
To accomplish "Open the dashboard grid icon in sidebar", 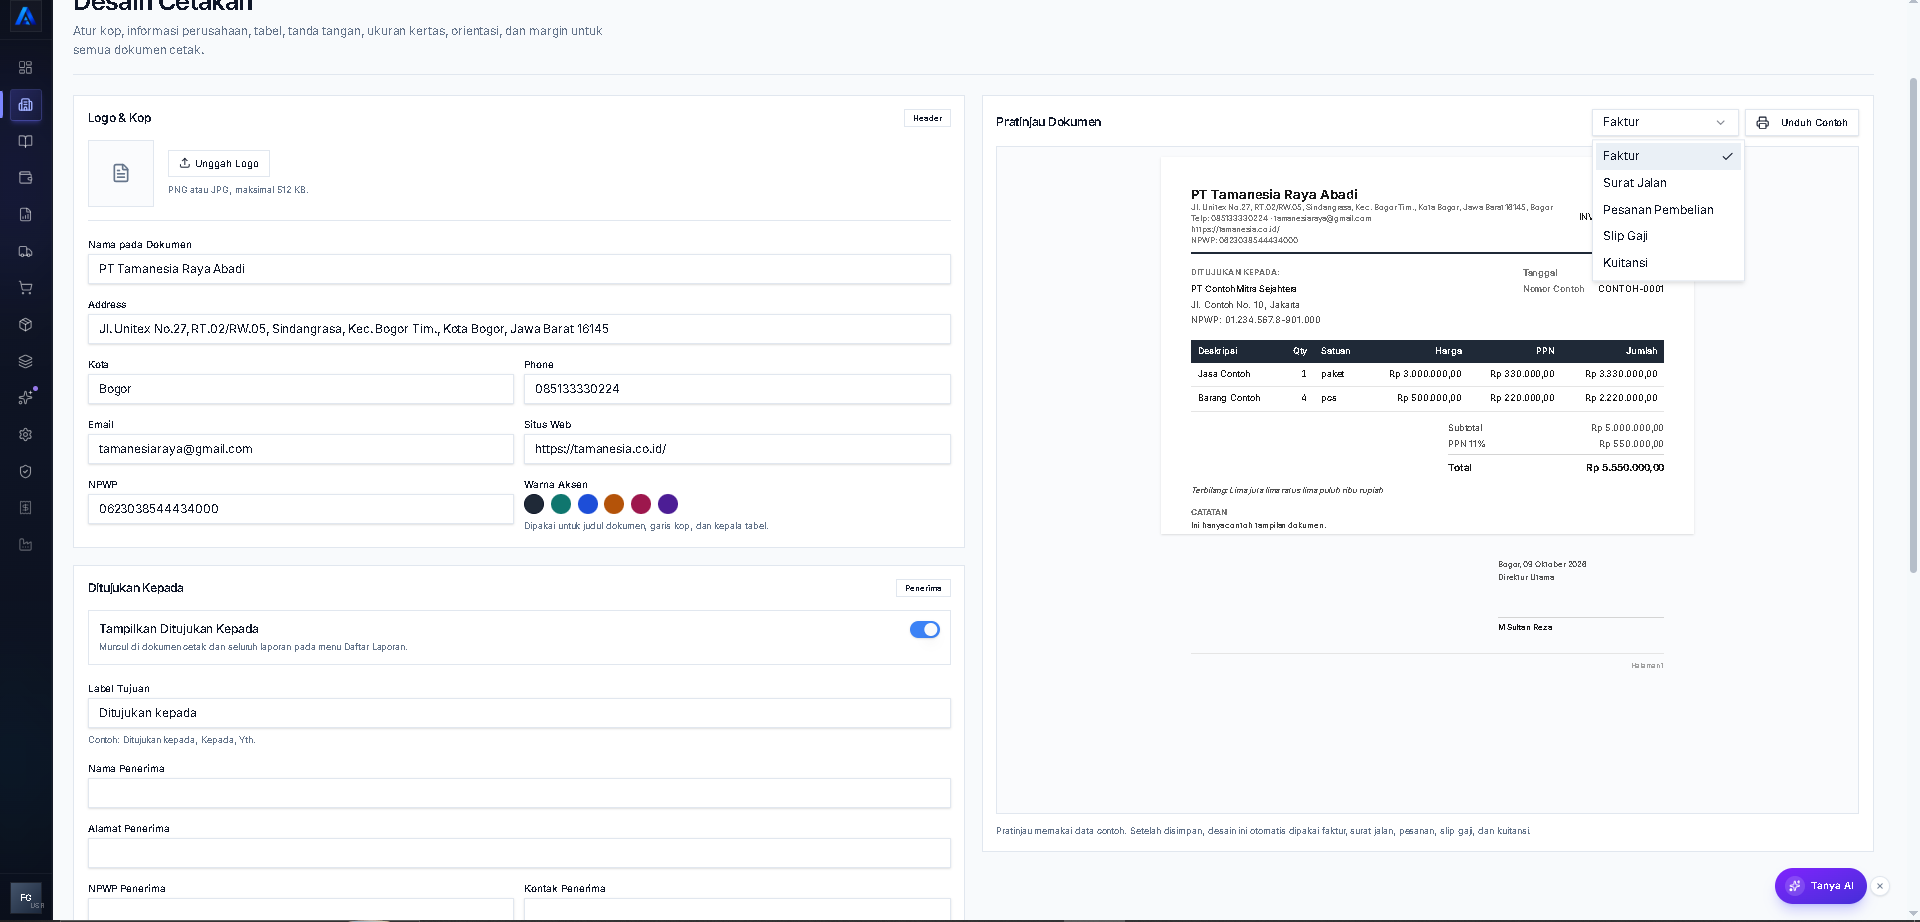I will [26, 68].
